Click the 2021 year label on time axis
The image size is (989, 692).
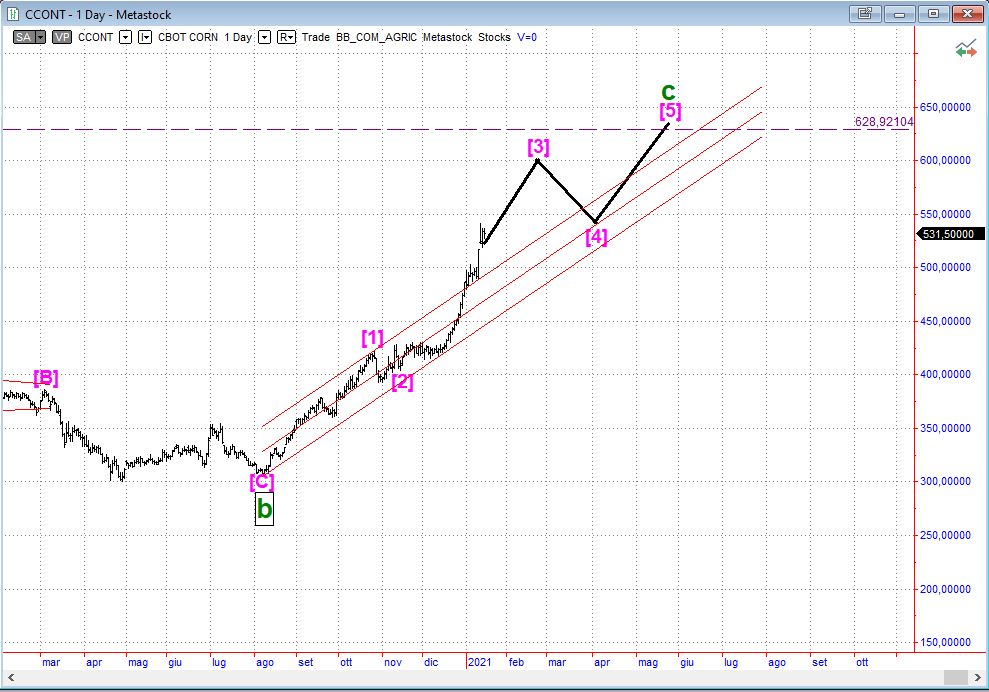(479, 662)
